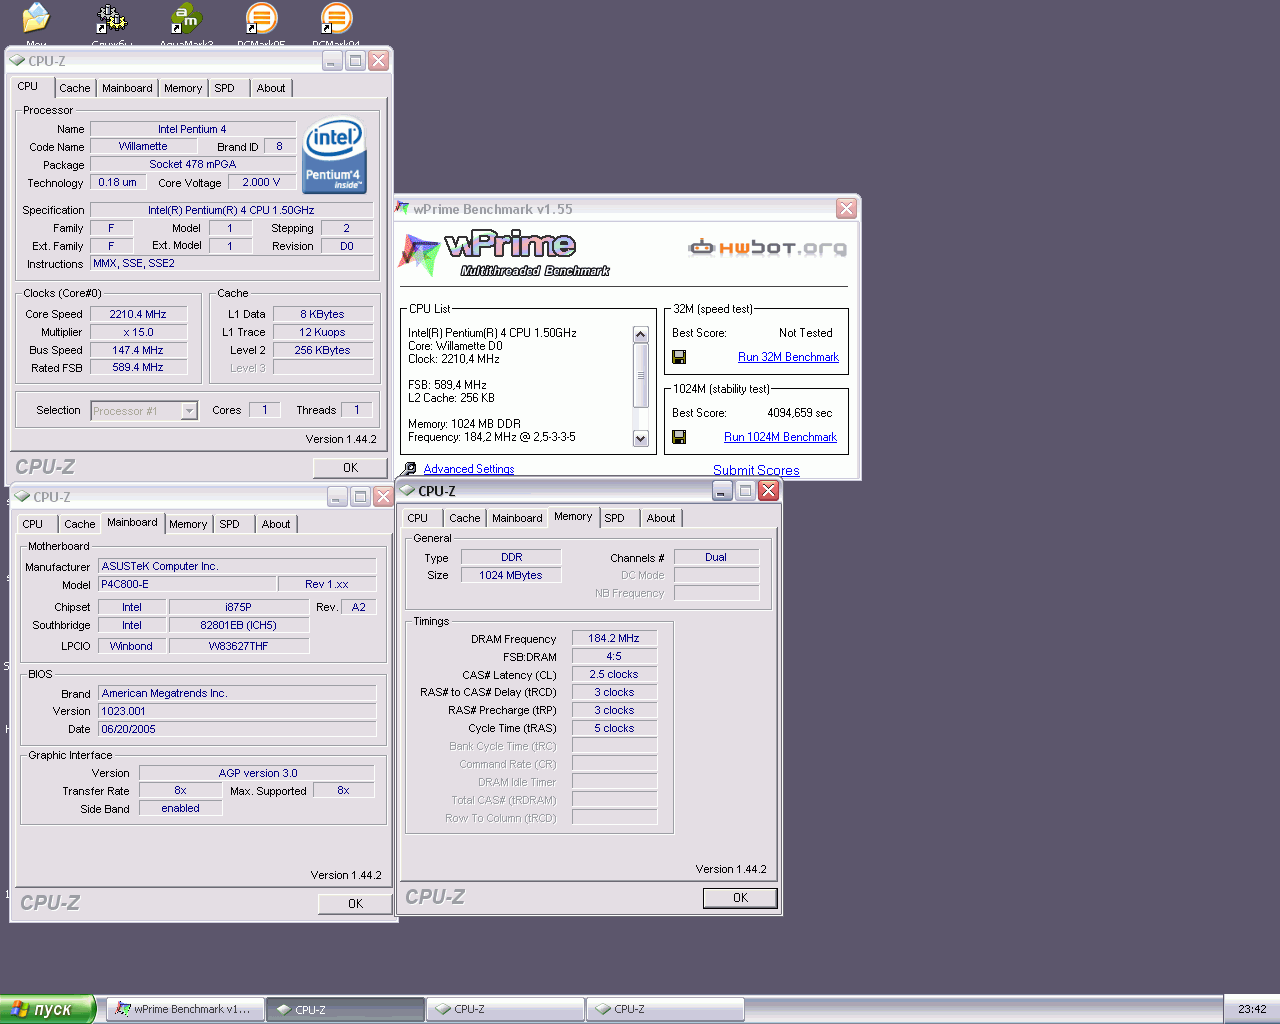Click the FSB:DRAM ratio value 4:5
Screen dimensions: 1280x1024
tap(614, 656)
